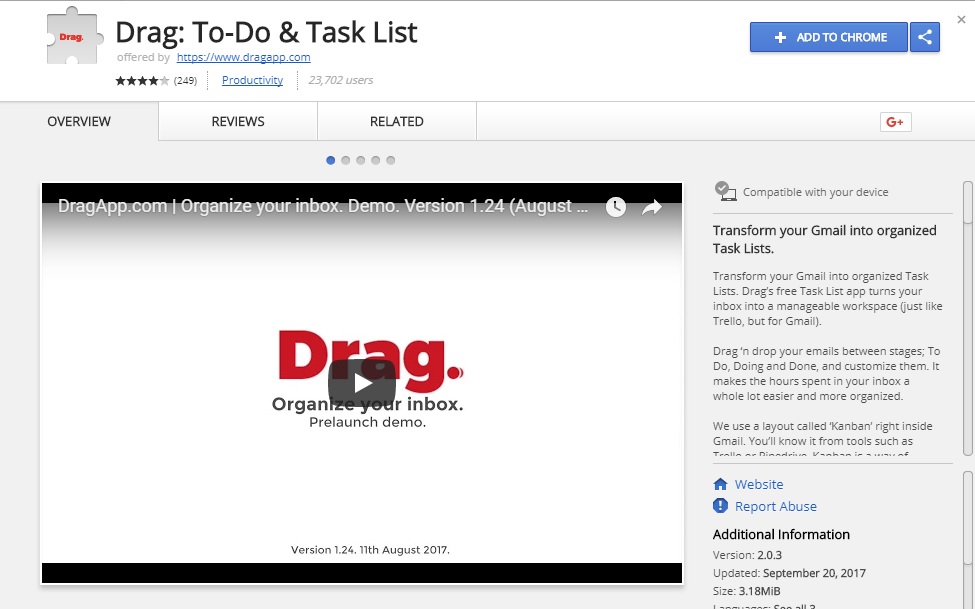Select the first carousel dot

331,160
